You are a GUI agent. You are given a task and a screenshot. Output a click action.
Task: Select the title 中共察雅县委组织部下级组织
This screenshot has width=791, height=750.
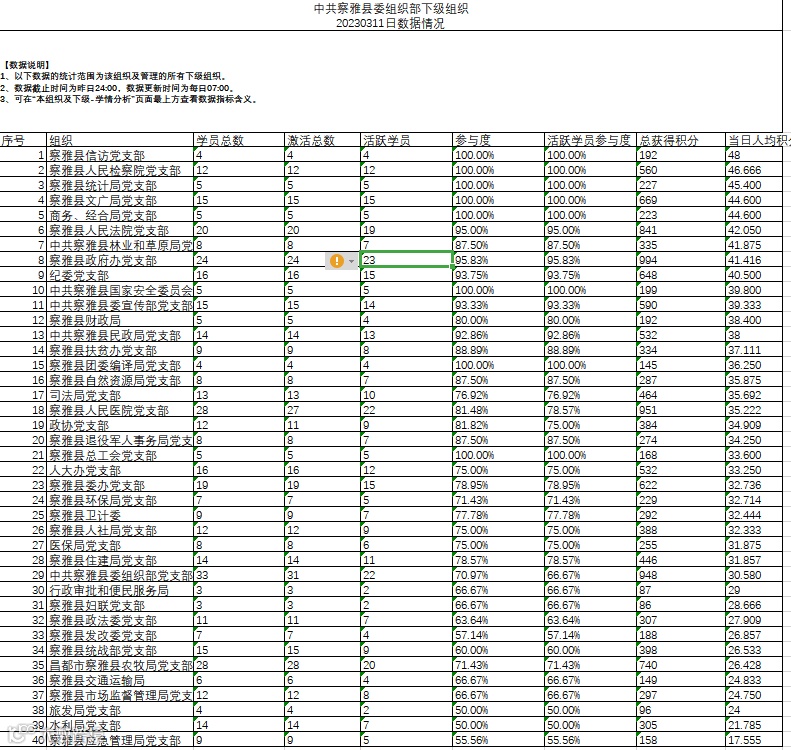click(391, 9)
